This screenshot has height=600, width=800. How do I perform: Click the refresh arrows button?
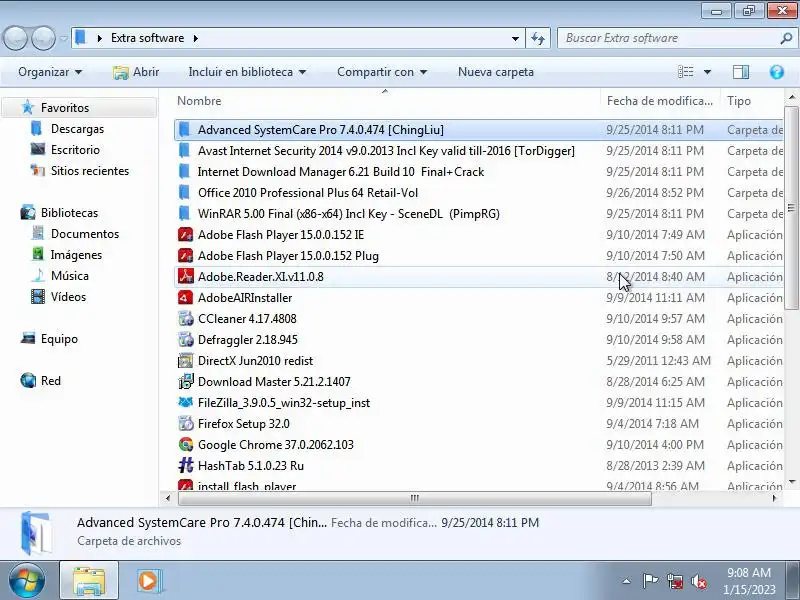click(538, 38)
